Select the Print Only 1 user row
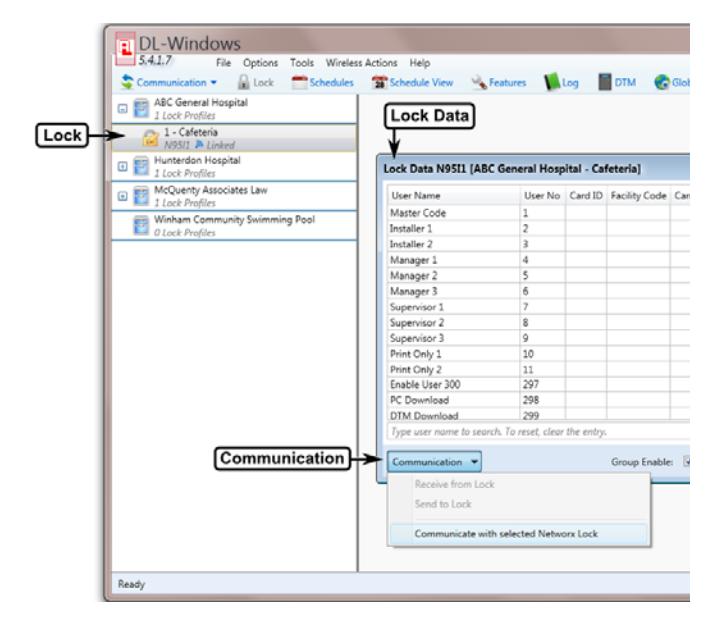Image resolution: width=718 pixels, height=629 pixels. (538, 354)
